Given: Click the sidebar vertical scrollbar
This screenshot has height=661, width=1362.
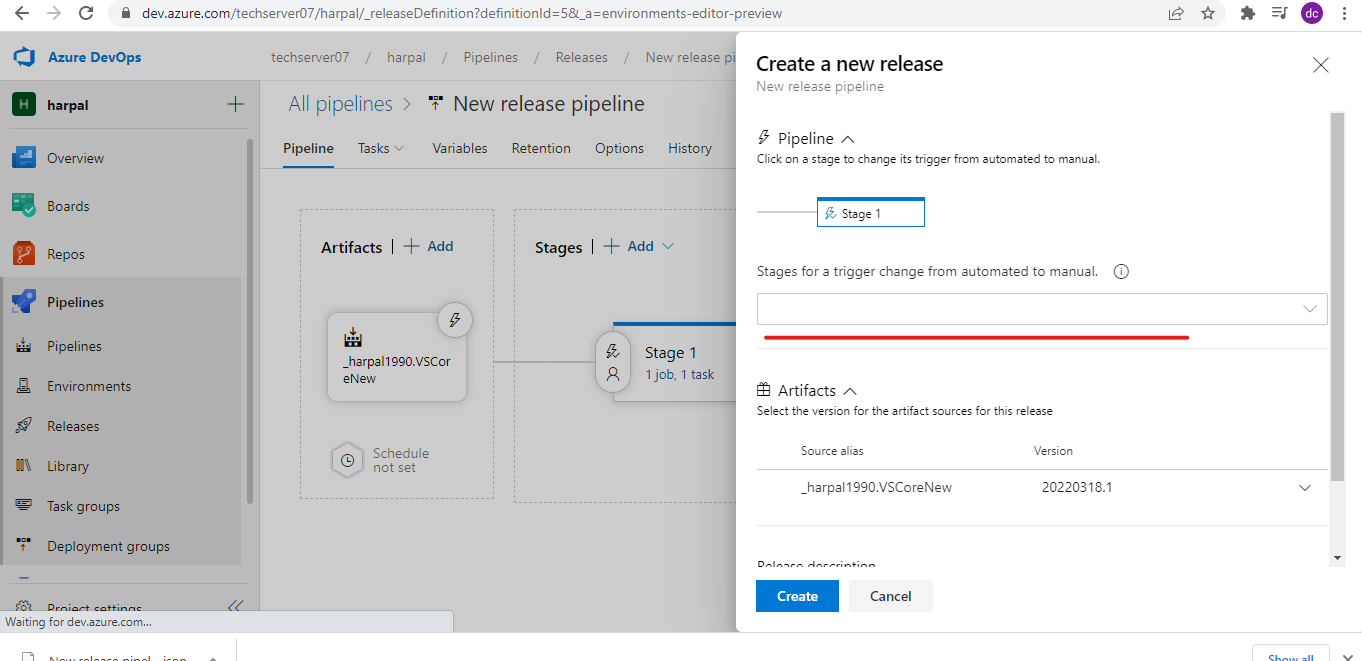Looking at the screenshot, I should click(250, 320).
